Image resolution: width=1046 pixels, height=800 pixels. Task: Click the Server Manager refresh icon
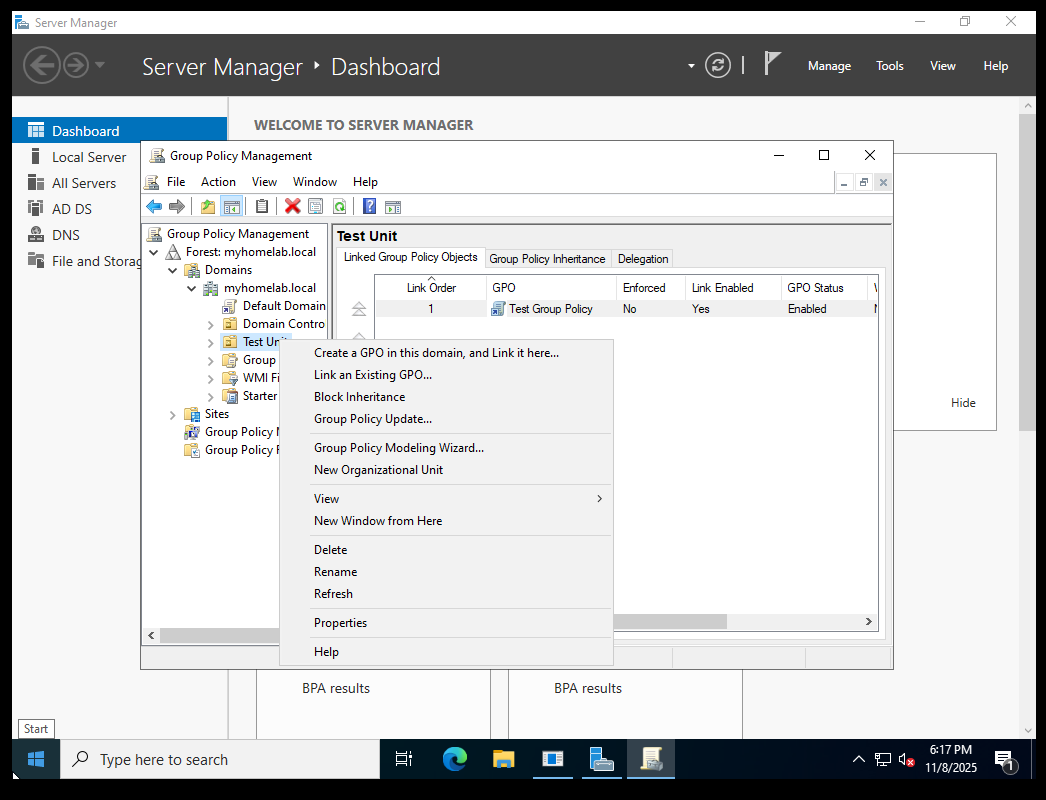pyautogui.click(x=717, y=66)
